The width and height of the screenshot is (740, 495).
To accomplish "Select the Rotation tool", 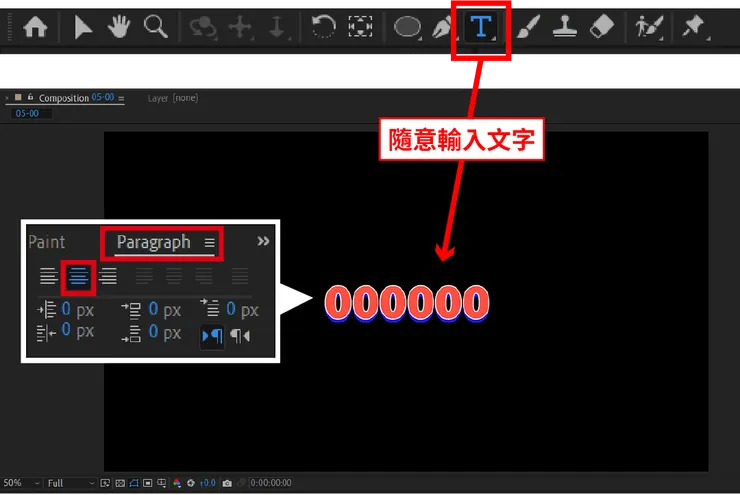I will pyautogui.click(x=324, y=26).
